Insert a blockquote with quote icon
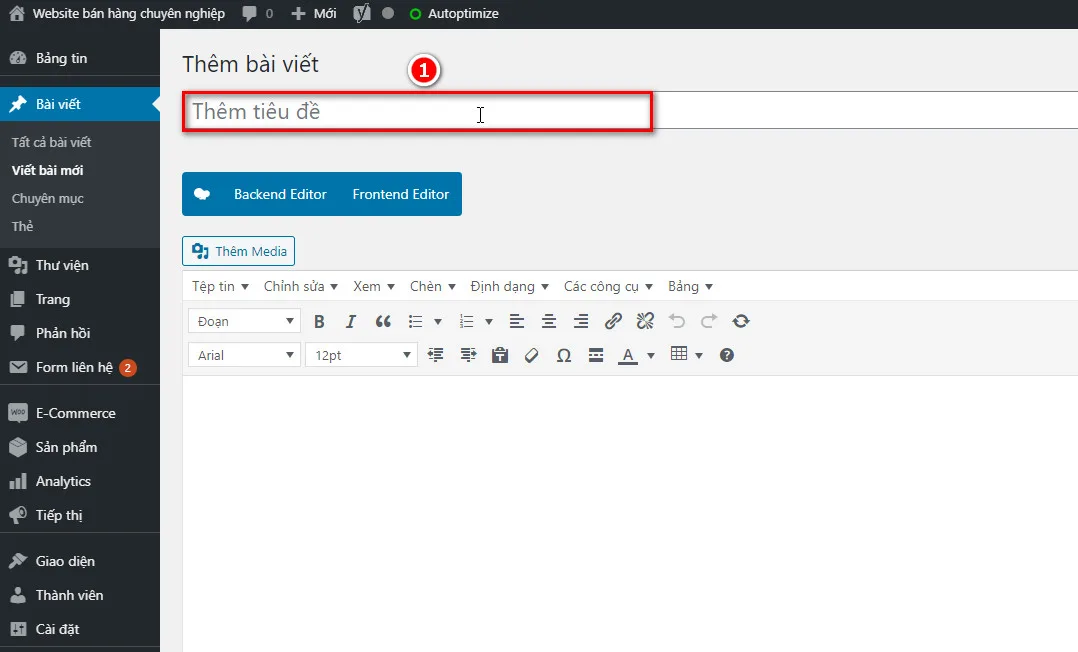This screenshot has width=1078, height=652. [383, 321]
